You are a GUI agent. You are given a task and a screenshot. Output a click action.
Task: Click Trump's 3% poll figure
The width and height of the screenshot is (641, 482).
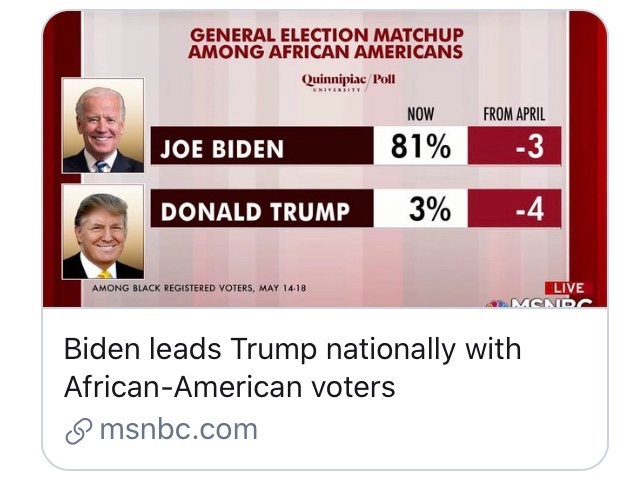[428, 210]
